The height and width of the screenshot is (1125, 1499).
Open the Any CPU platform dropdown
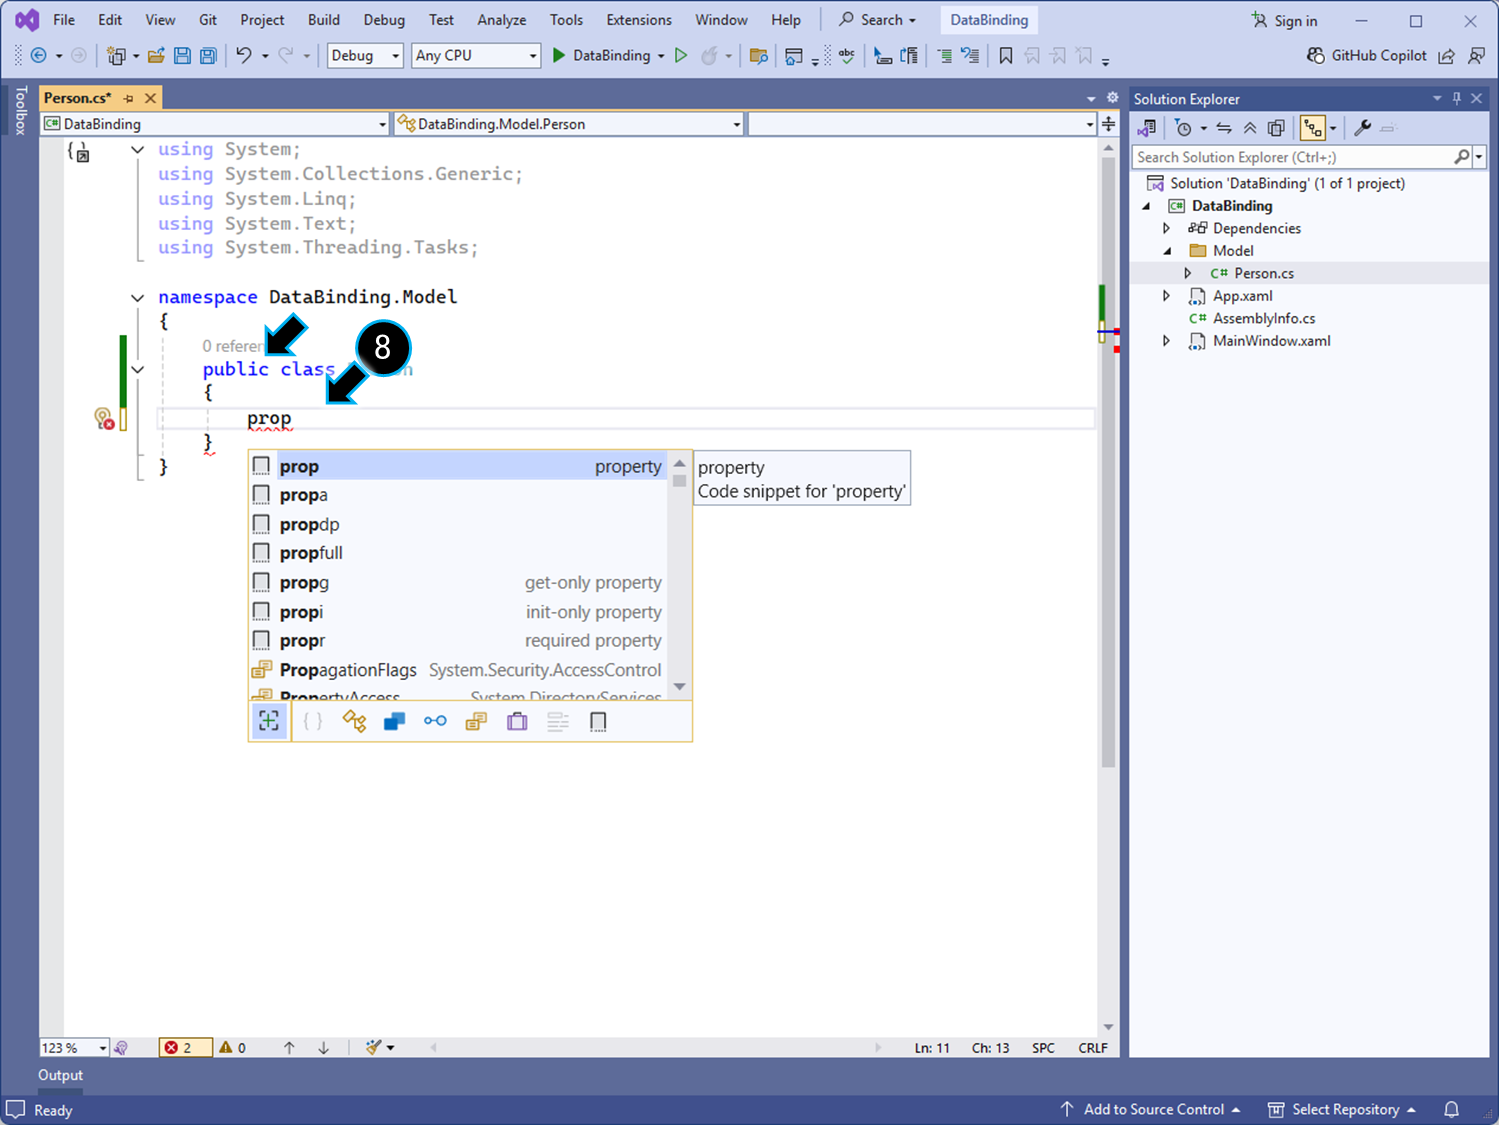tap(477, 56)
